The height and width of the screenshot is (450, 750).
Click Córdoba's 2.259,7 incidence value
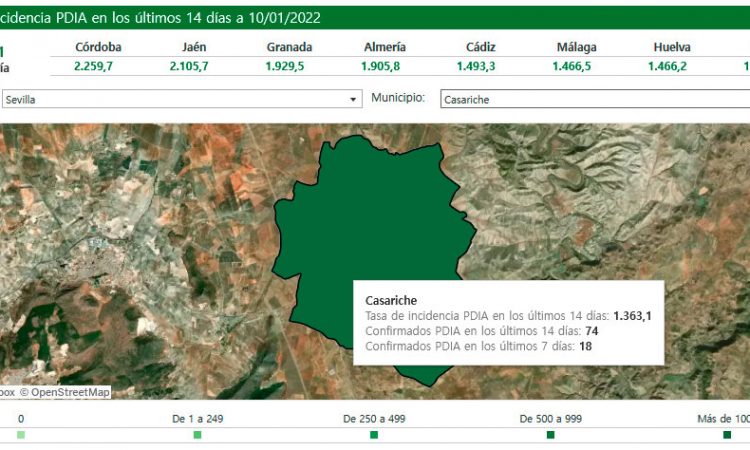click(x=98, y=66)
